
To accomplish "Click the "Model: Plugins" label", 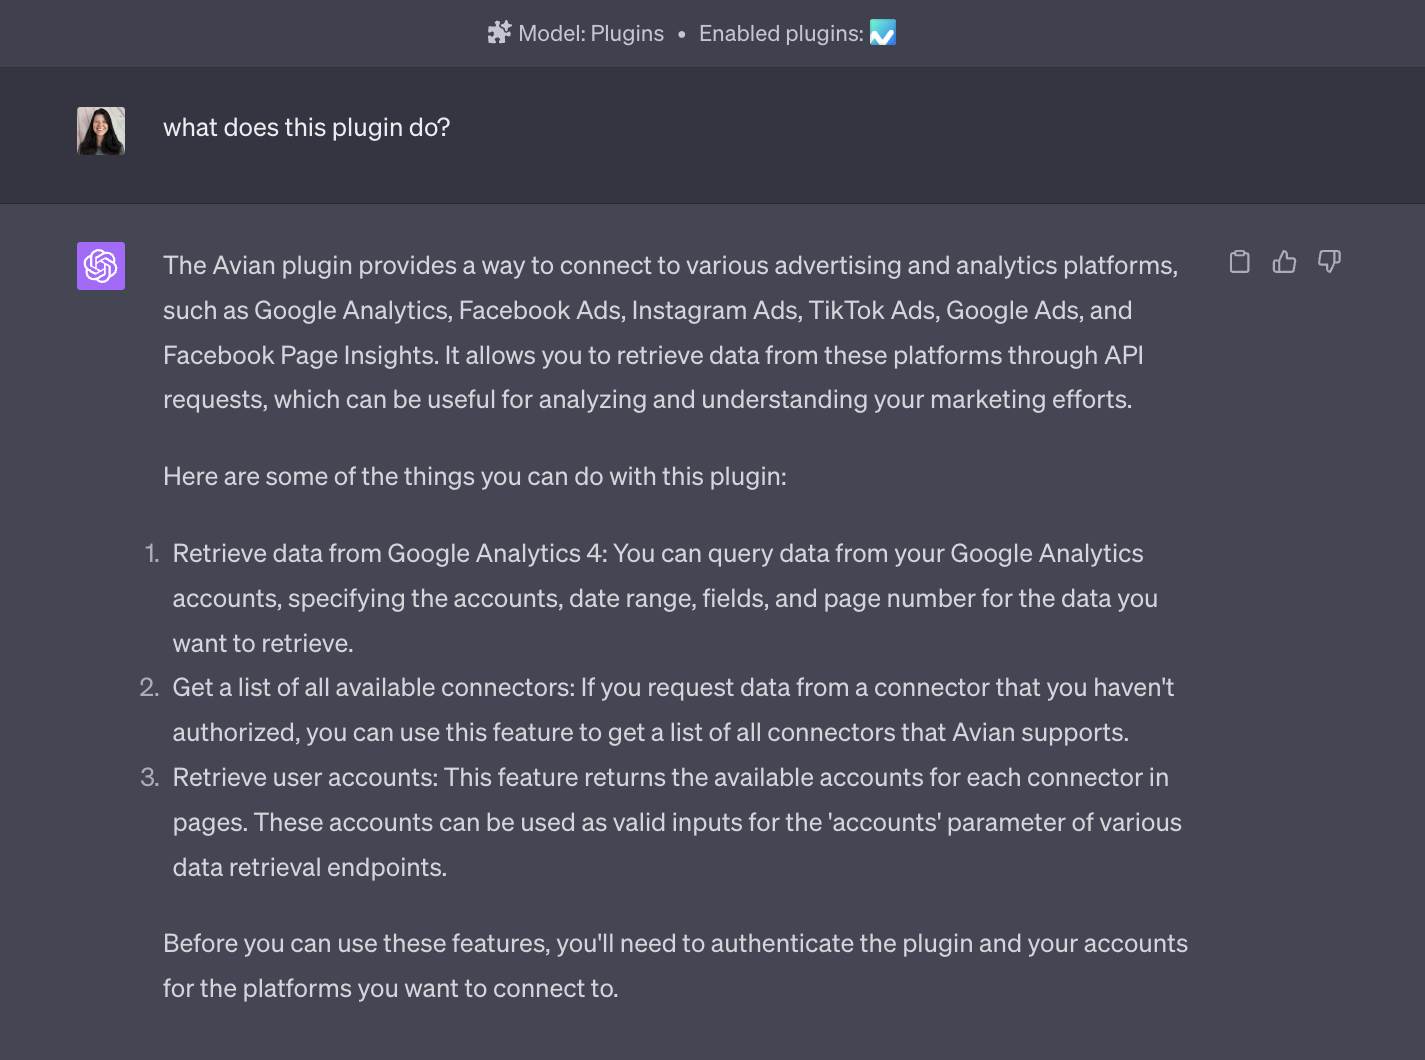I will point(590,33).
